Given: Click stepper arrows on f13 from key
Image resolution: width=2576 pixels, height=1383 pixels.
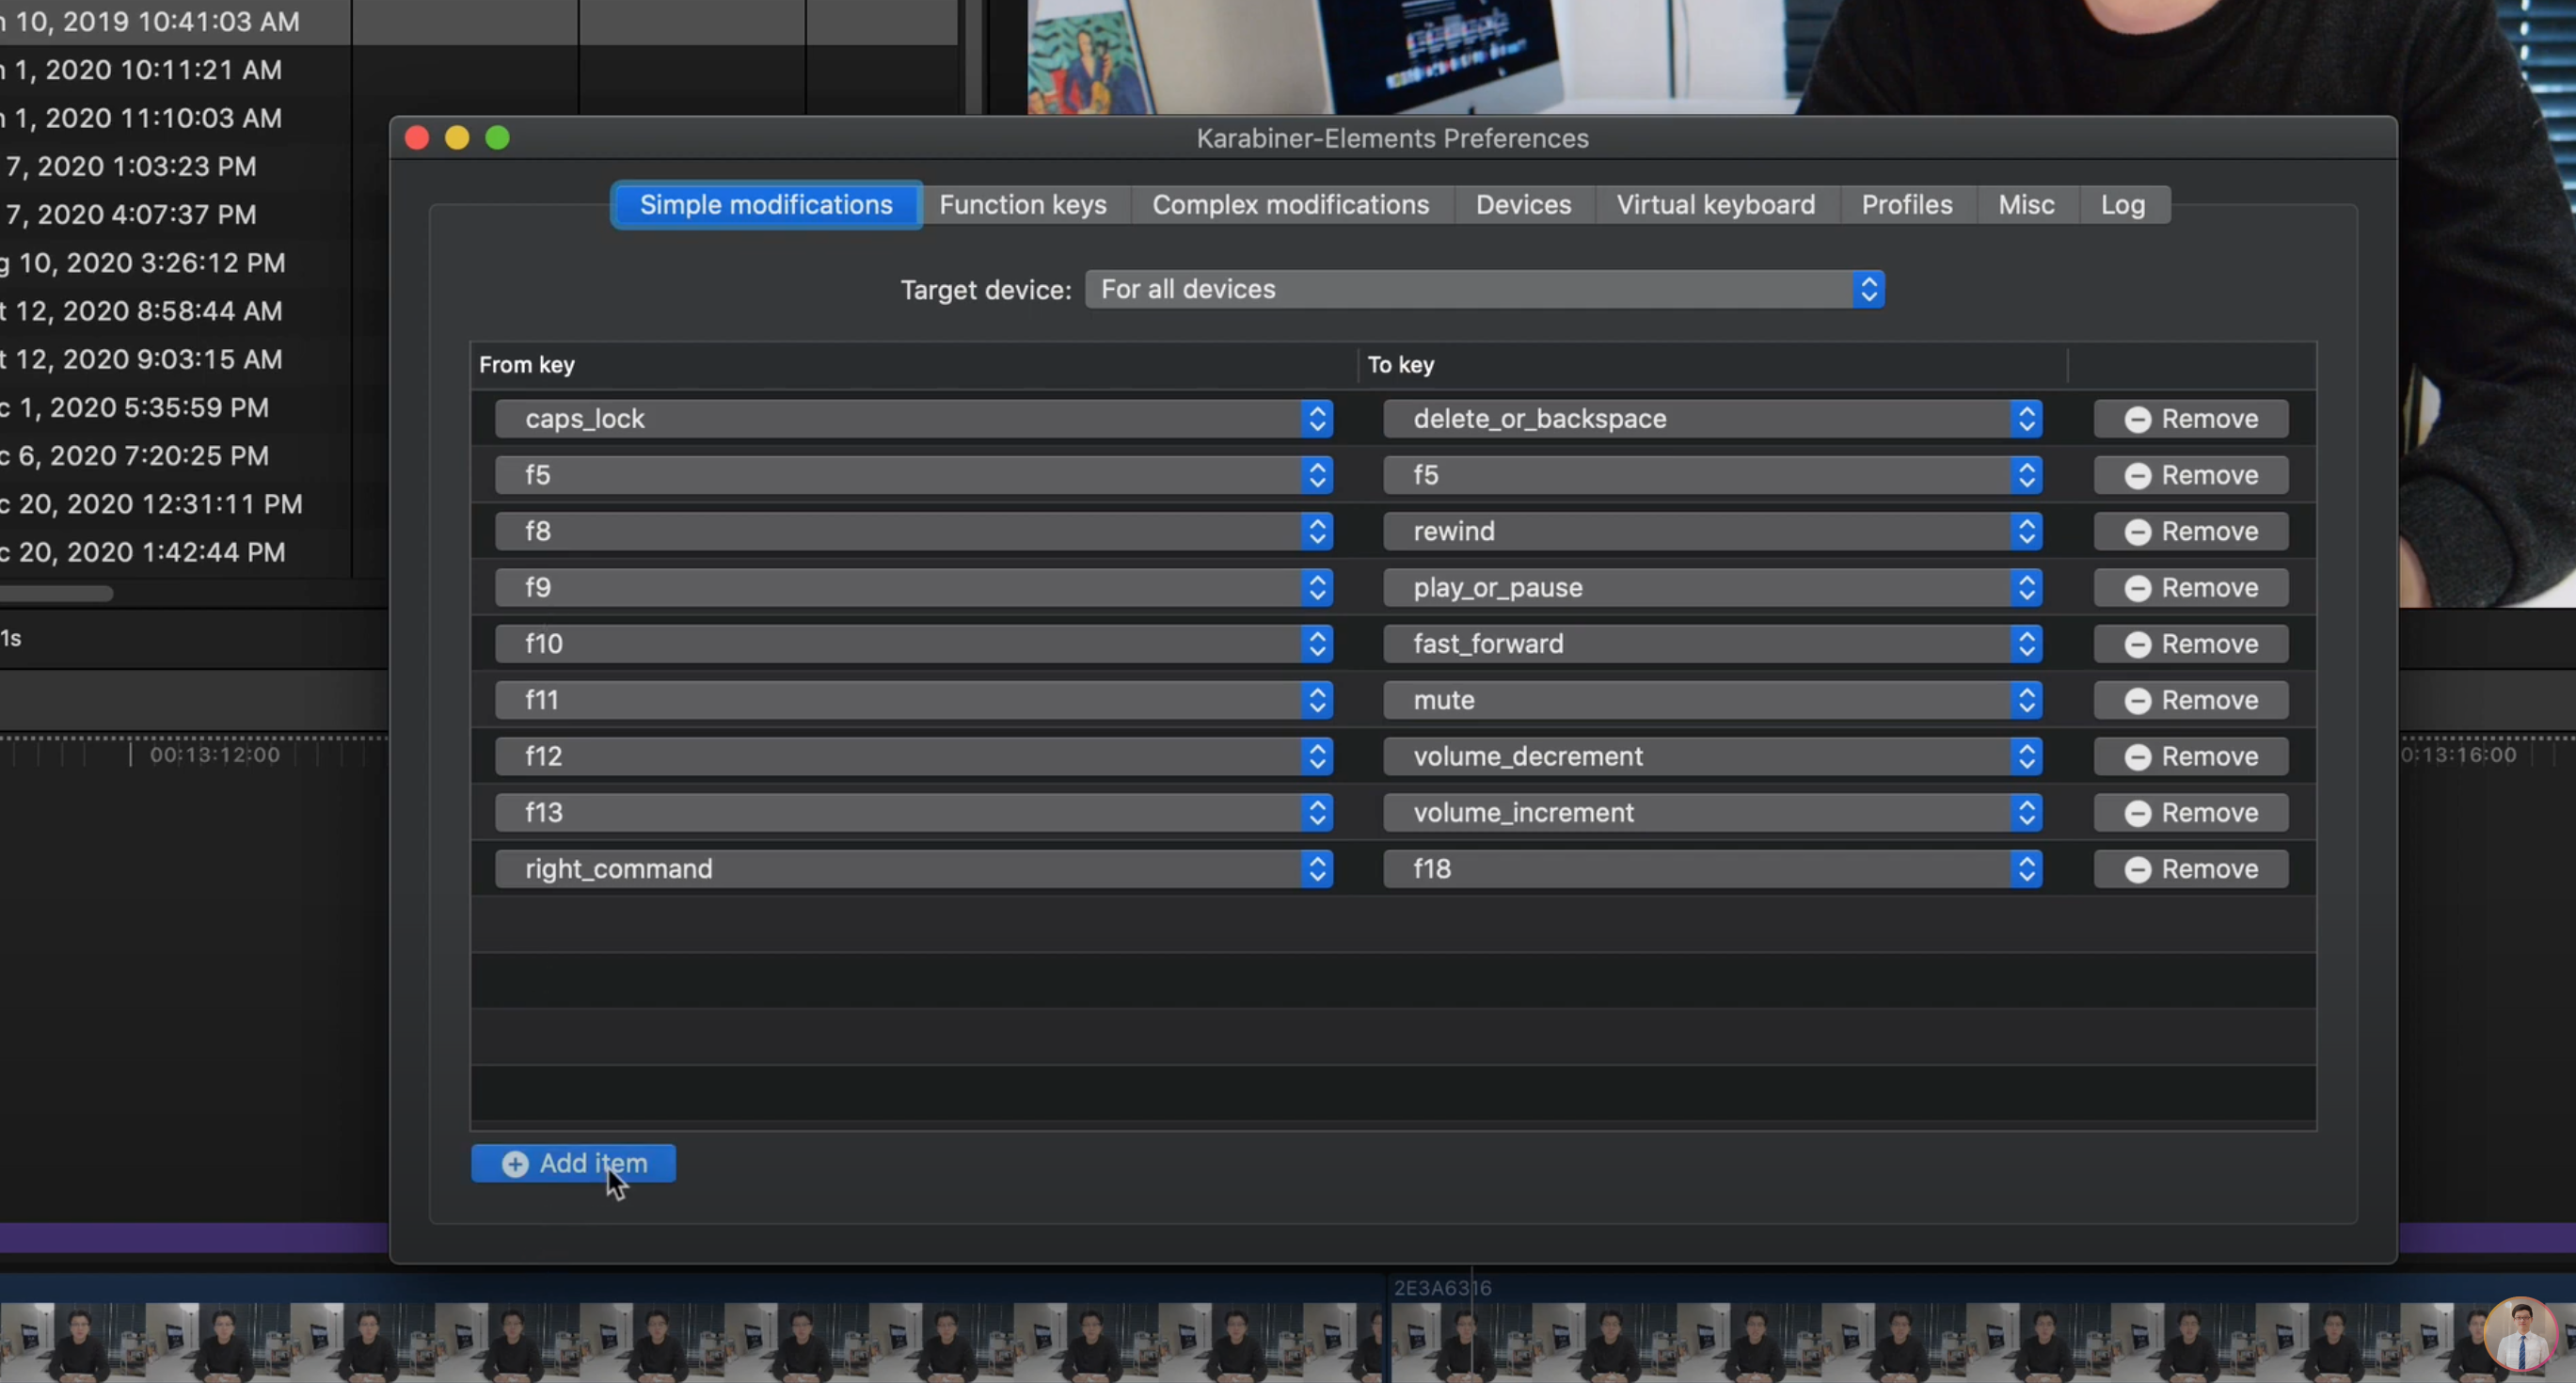Looking at the screenshot, I should tap(1317, 813).
